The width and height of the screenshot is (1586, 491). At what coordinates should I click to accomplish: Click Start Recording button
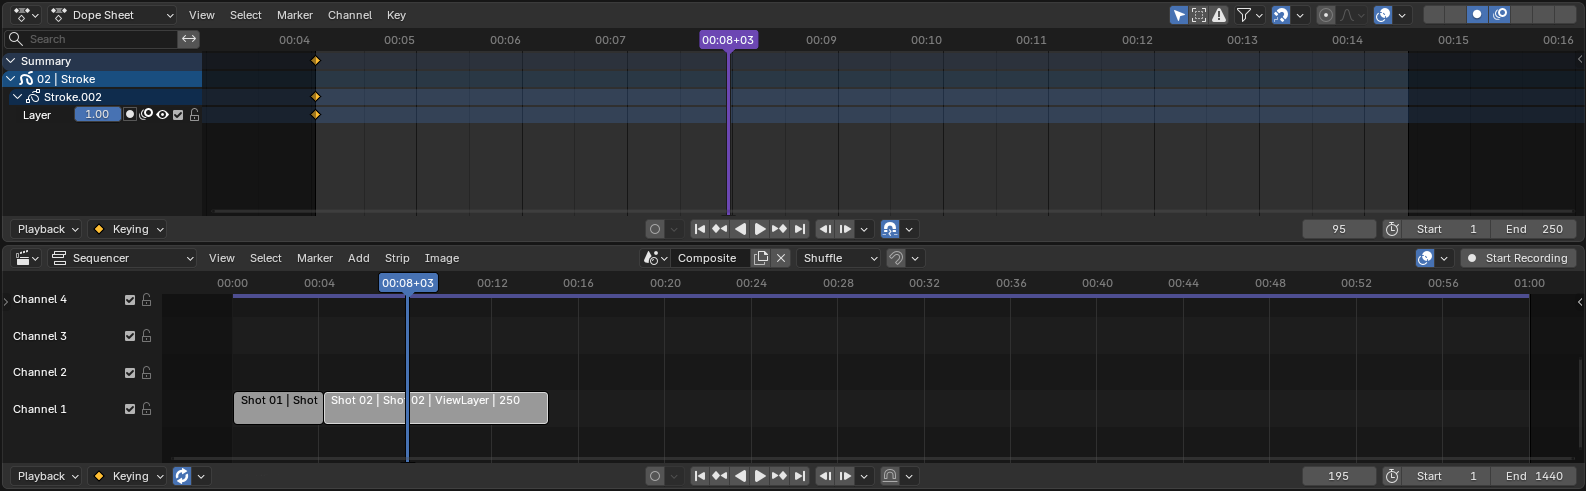[x=1518, y=258]
